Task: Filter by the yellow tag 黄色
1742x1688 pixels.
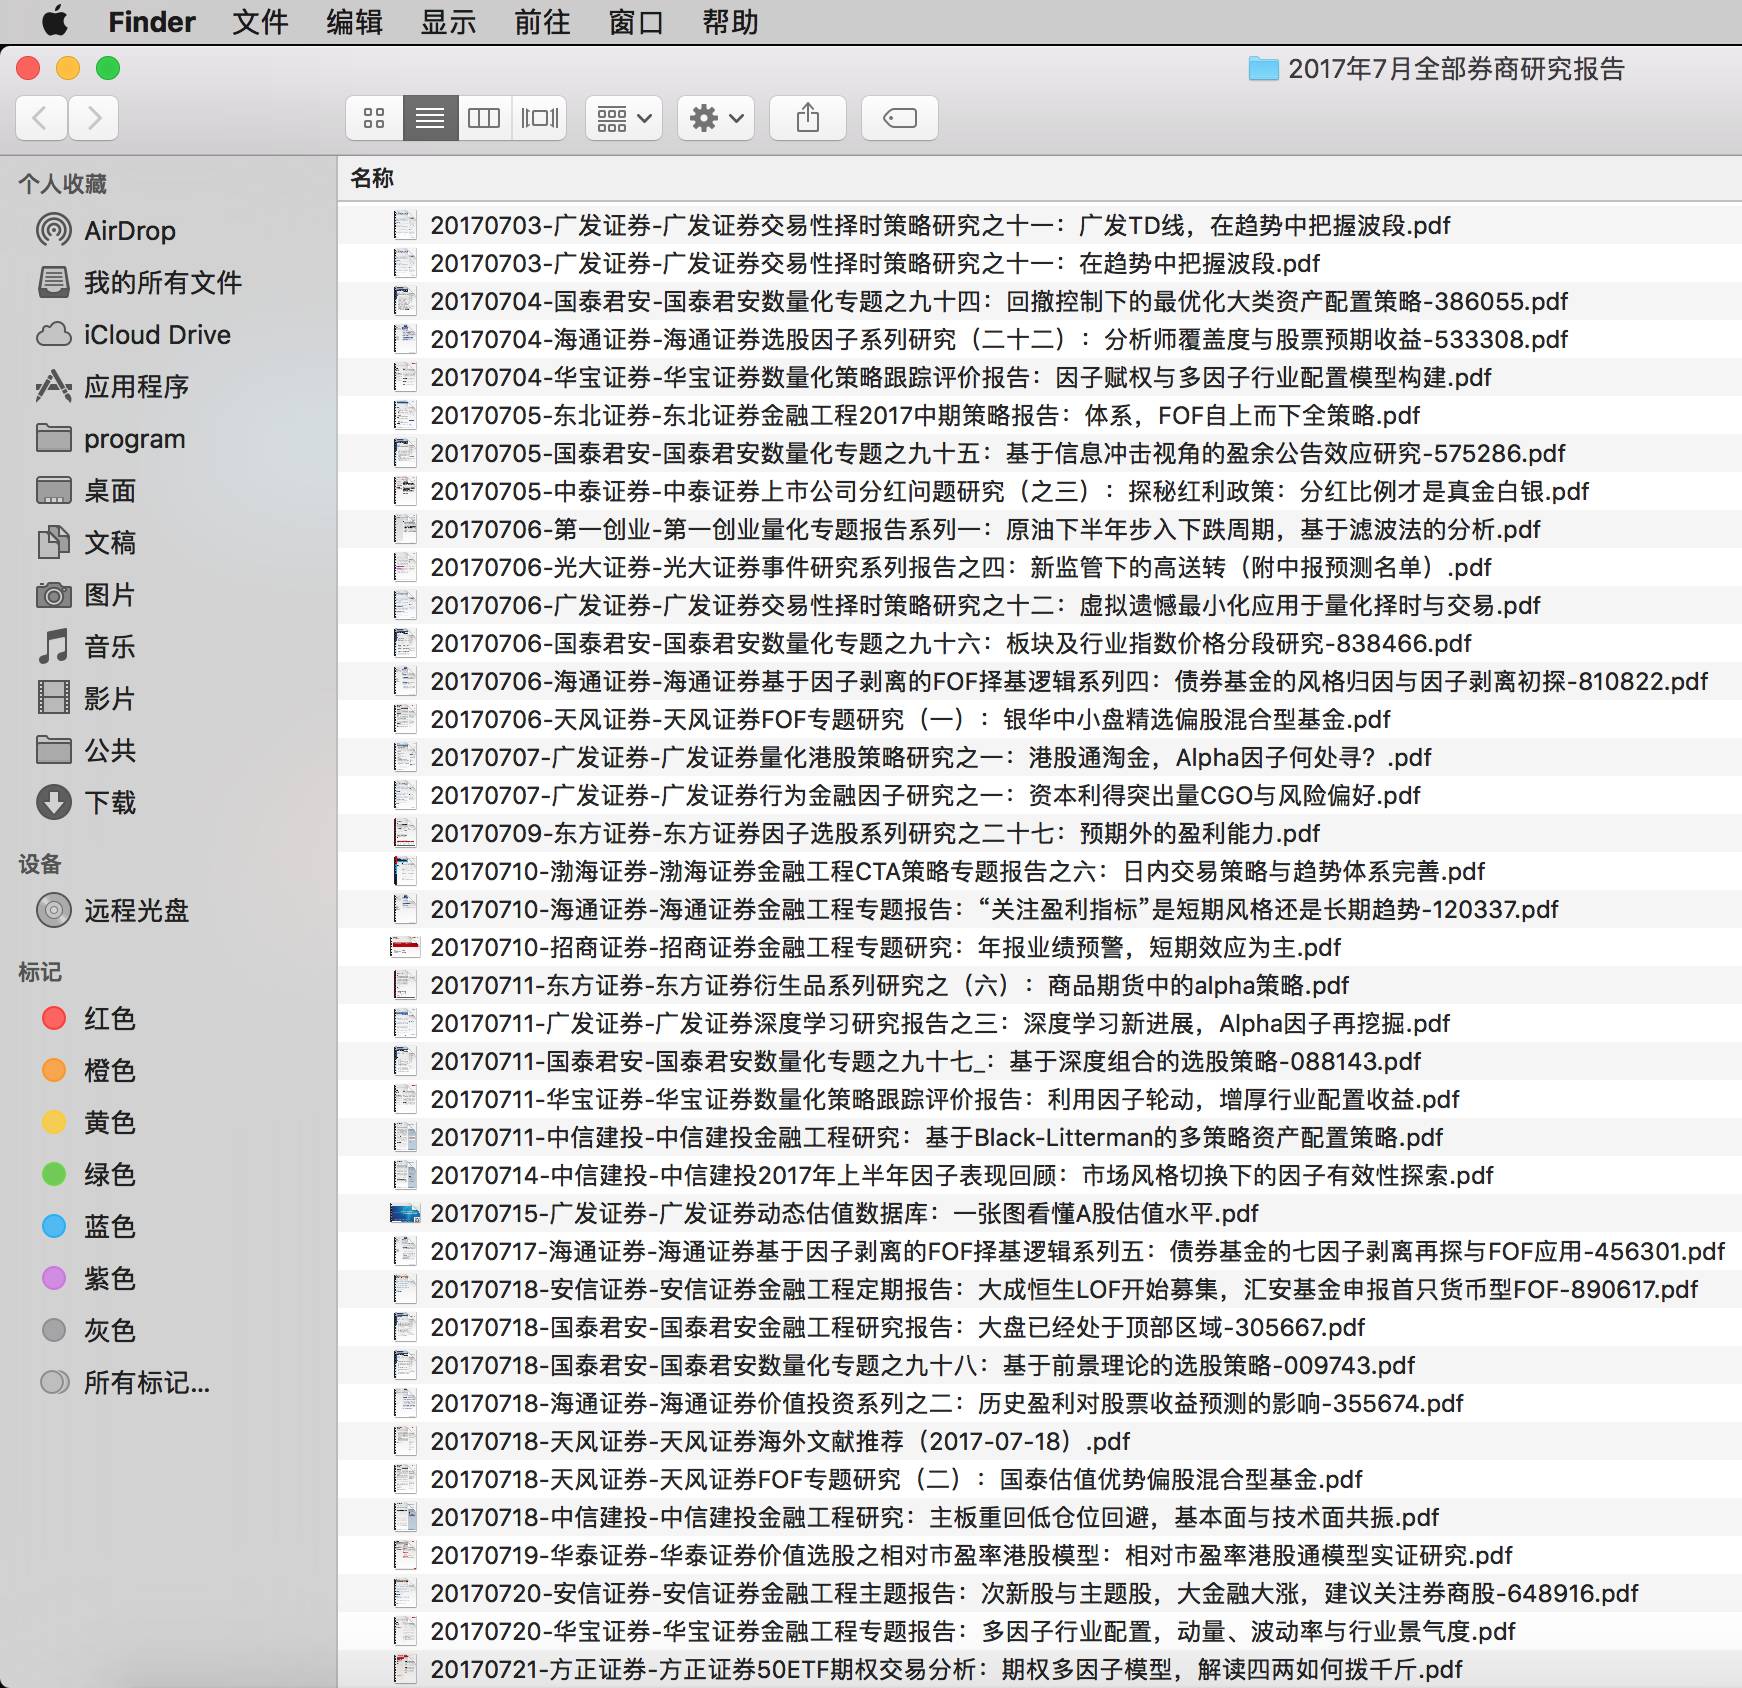Action: point(89,1123)
